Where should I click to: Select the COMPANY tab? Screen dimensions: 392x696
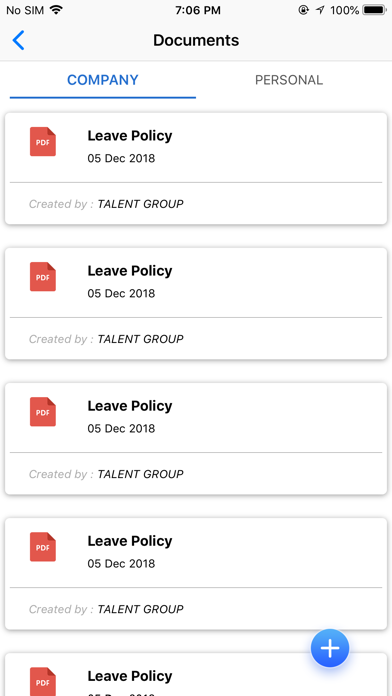tap(103, 80)
